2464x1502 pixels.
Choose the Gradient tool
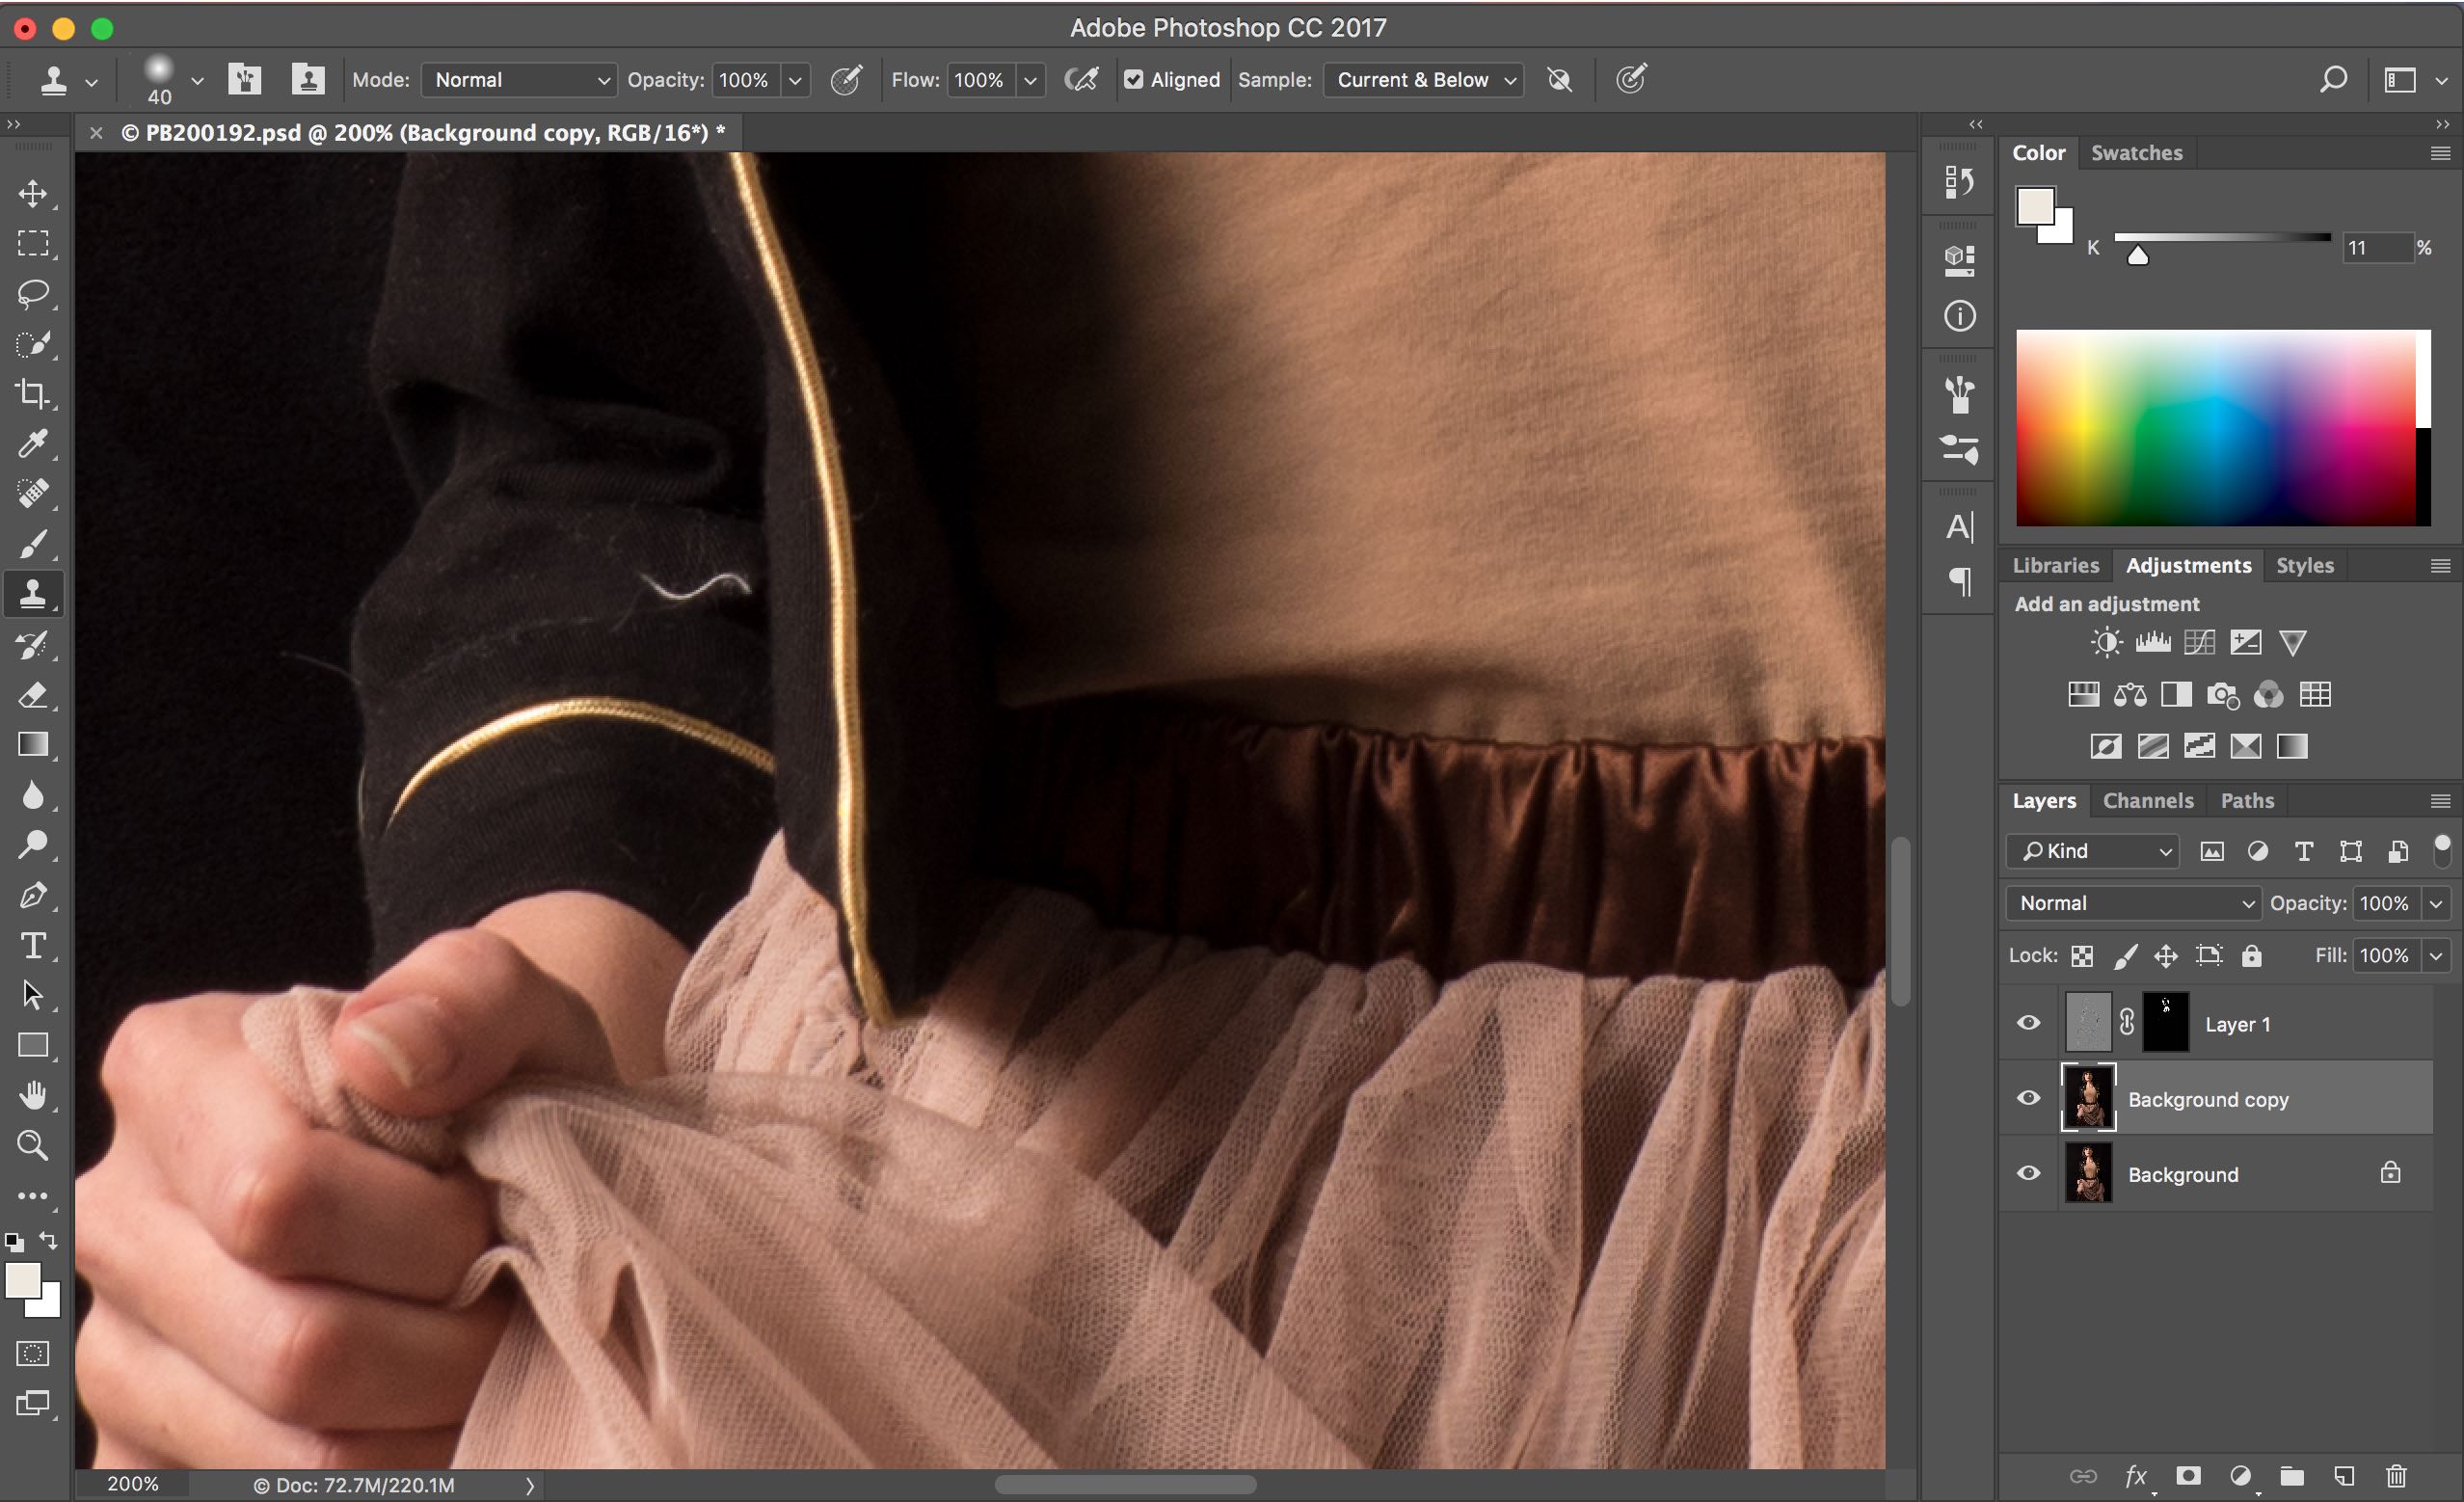(x=33, y=745)
